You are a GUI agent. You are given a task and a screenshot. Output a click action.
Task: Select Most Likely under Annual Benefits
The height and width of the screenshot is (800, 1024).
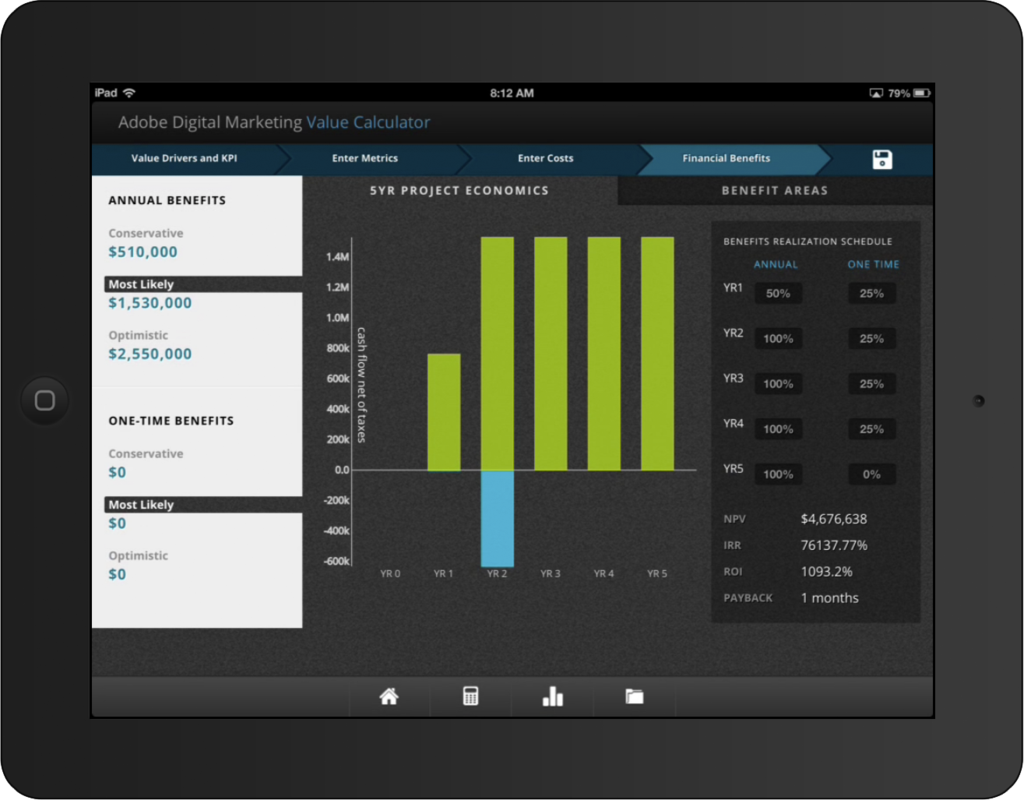(x=203, y=284)
